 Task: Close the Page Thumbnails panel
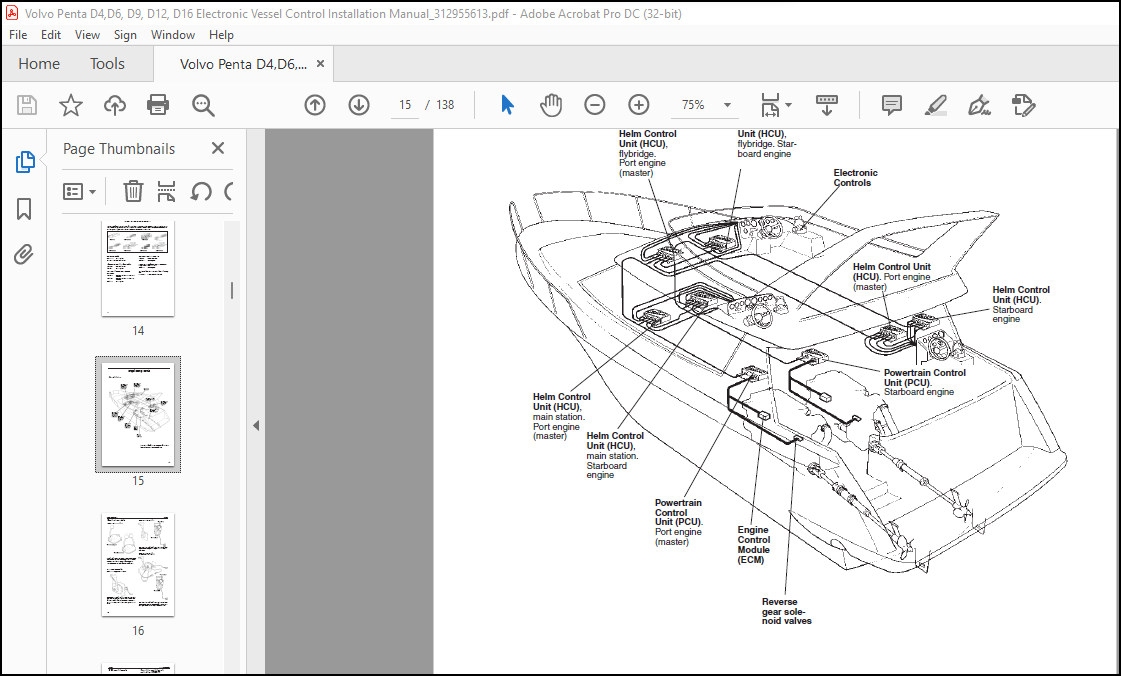point(218,148)
